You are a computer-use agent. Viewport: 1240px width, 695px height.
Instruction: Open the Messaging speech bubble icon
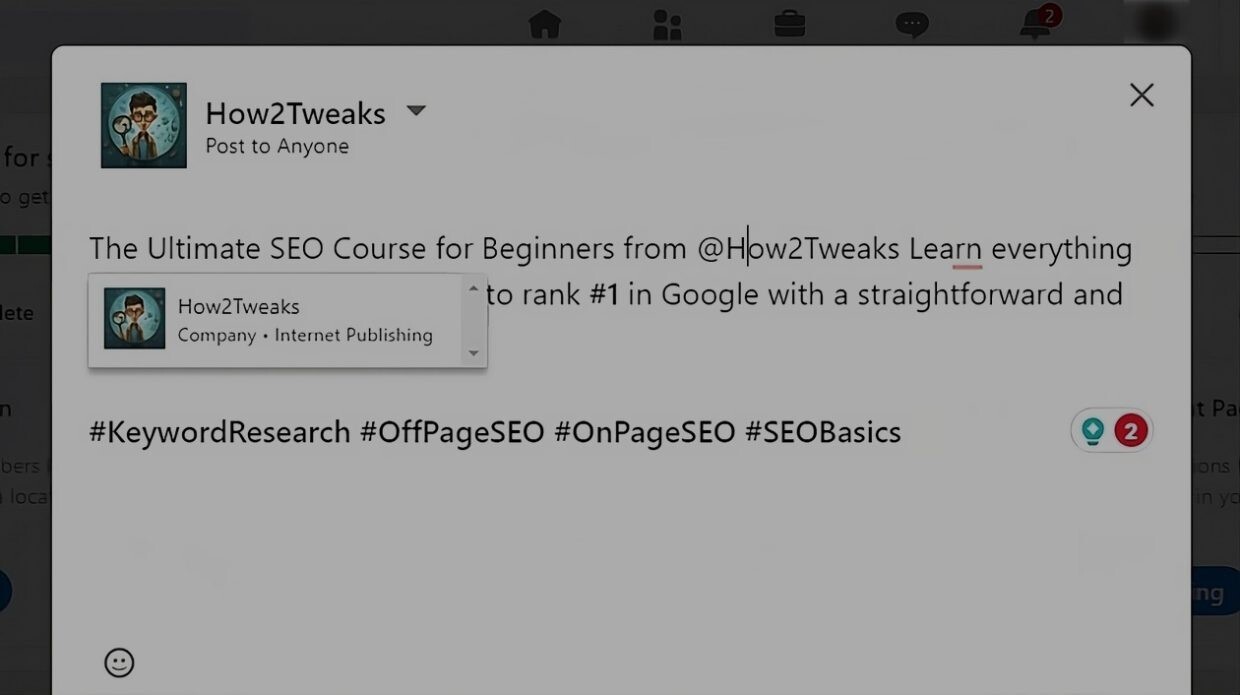tap(912, 25)
